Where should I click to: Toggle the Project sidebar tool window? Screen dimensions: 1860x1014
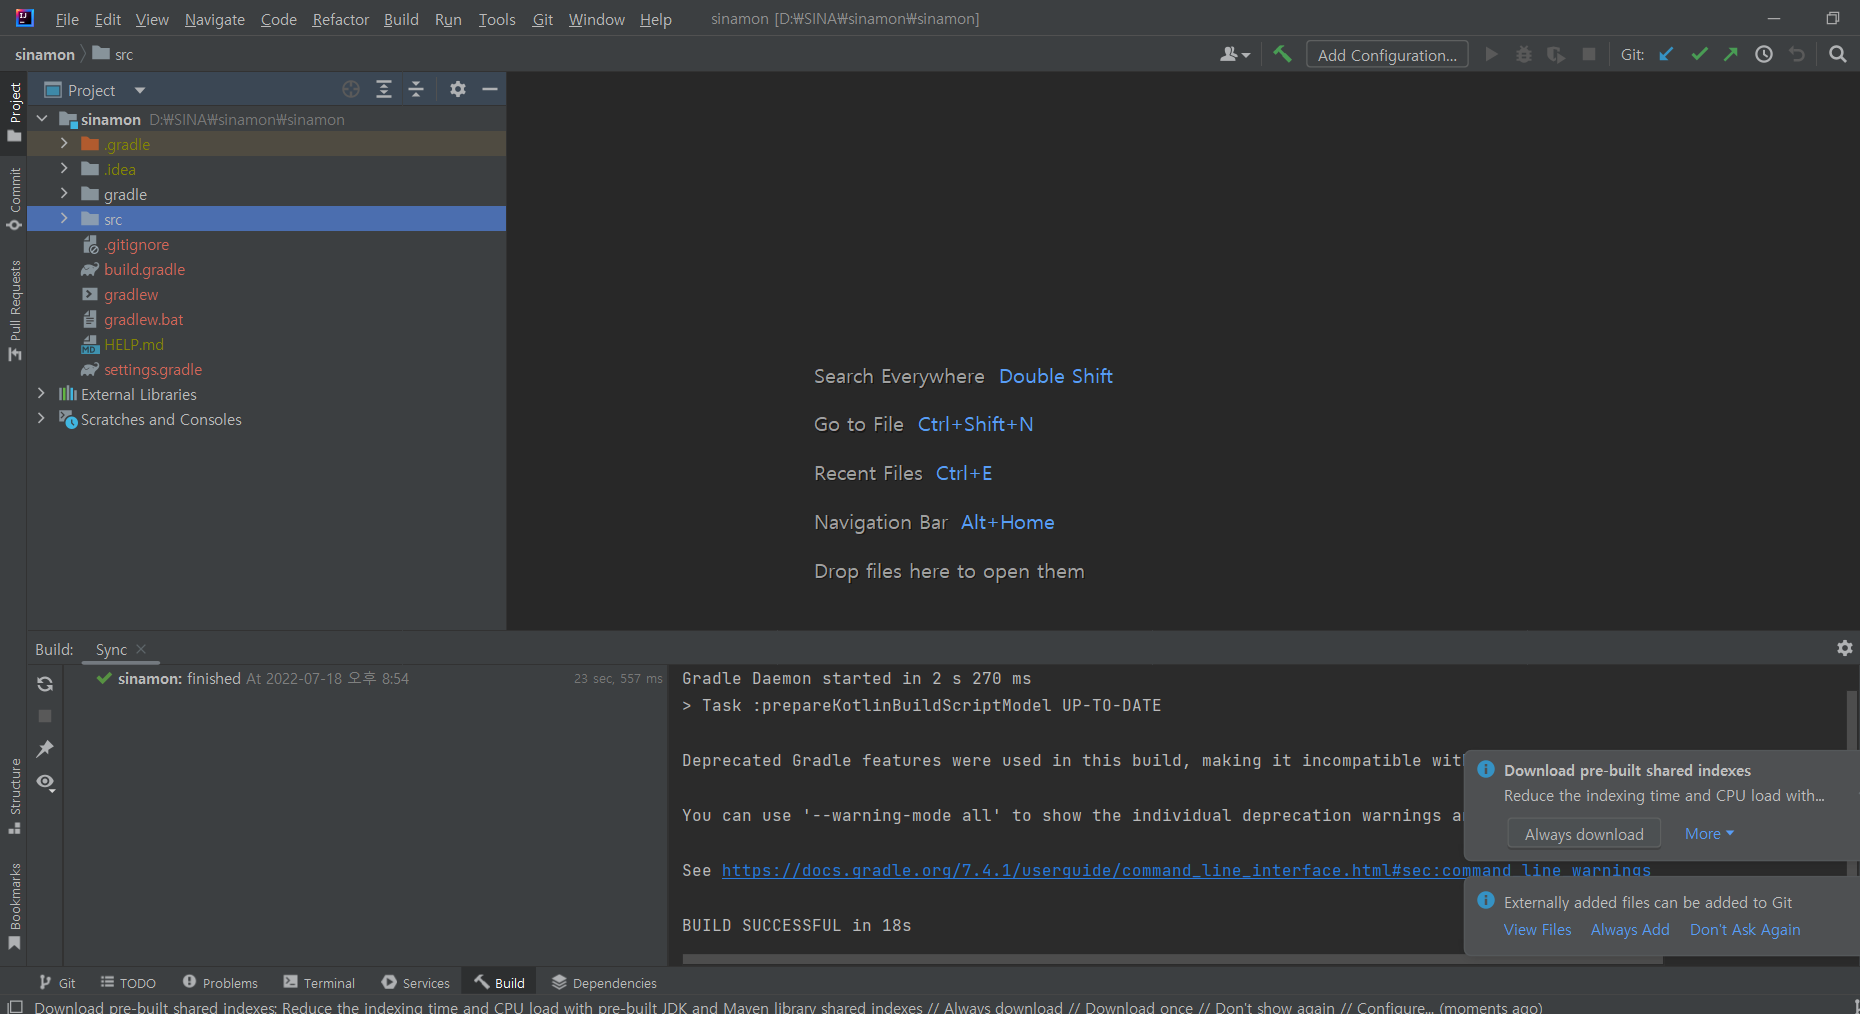[x=14, y=112]
